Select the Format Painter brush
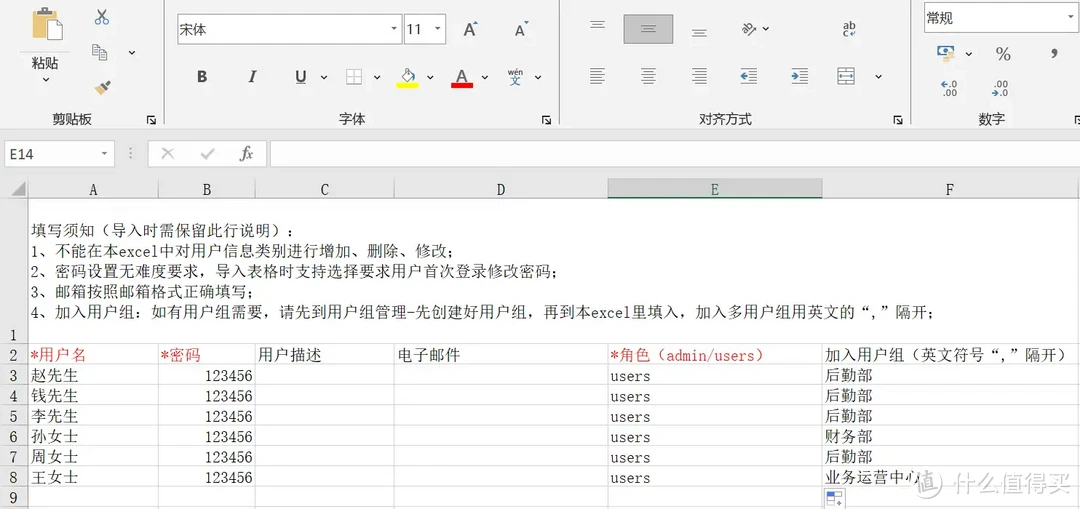The image size is (1080, 509). (102, 87)
